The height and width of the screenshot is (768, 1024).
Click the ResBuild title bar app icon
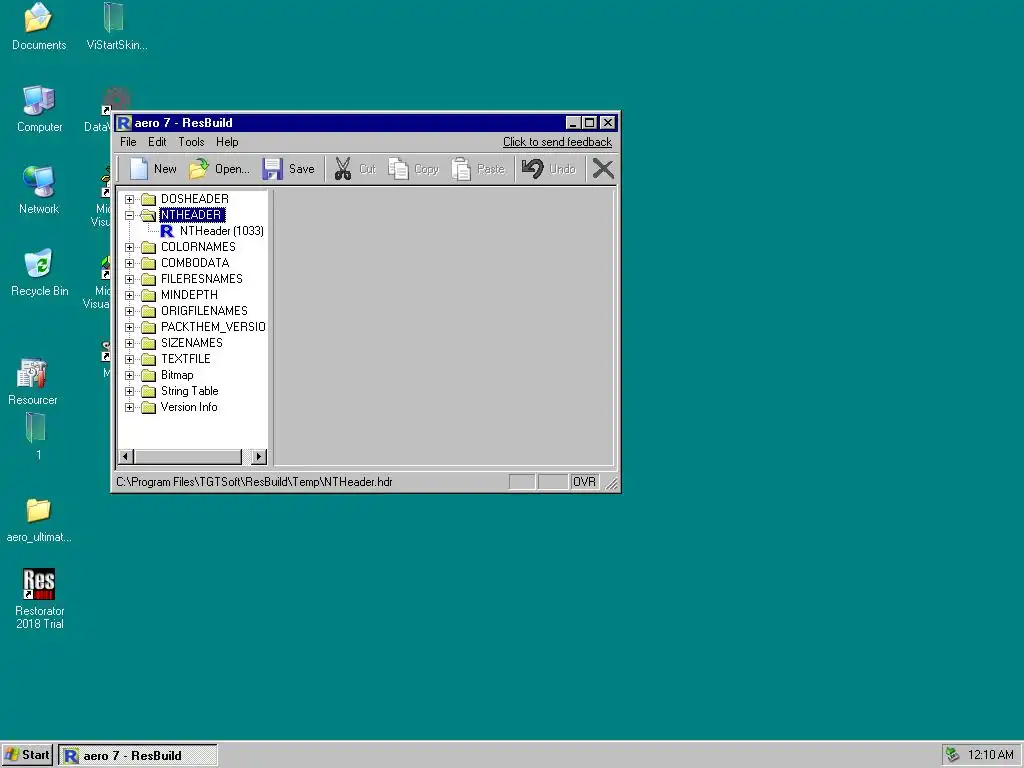point(123,123)
